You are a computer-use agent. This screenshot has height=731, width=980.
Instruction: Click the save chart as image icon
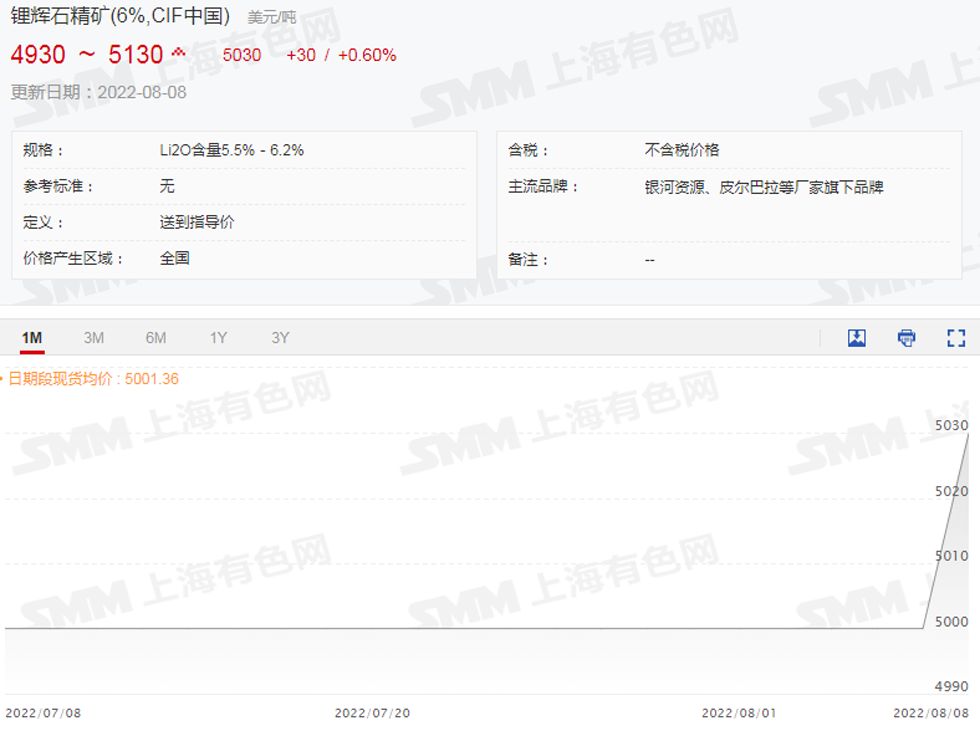857,338
